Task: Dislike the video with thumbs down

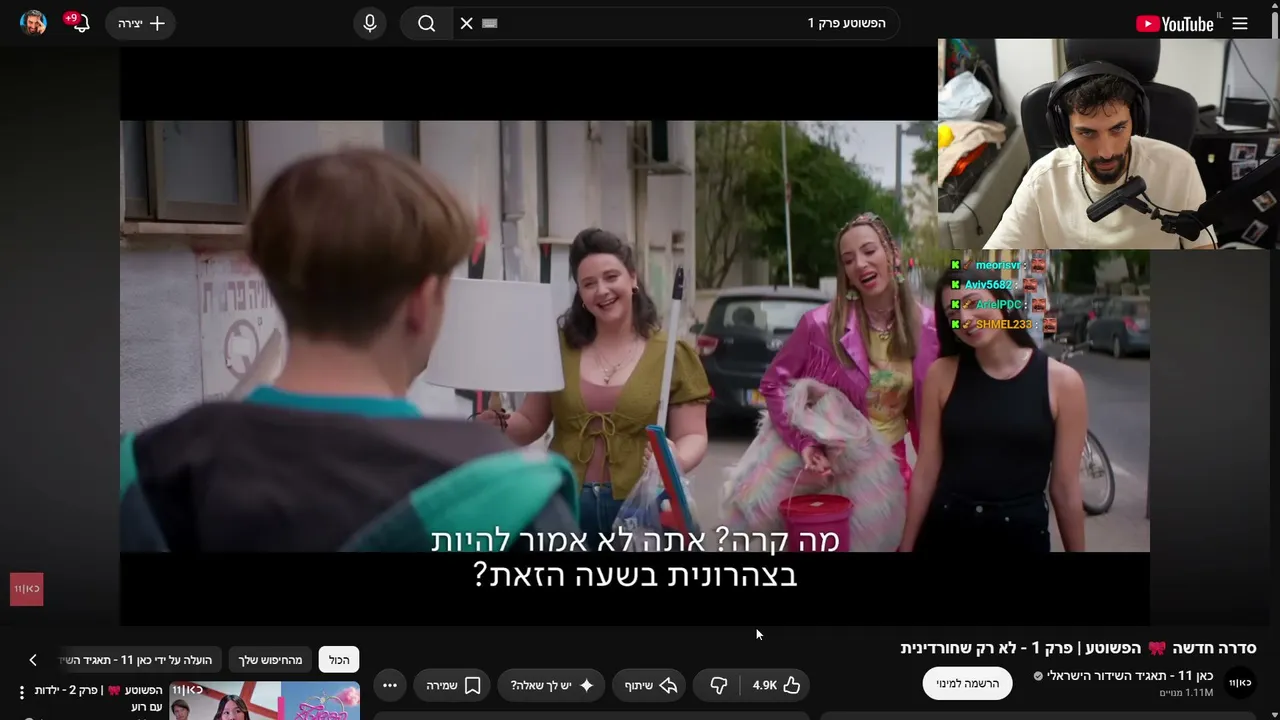Action: [x=718, y=685]
